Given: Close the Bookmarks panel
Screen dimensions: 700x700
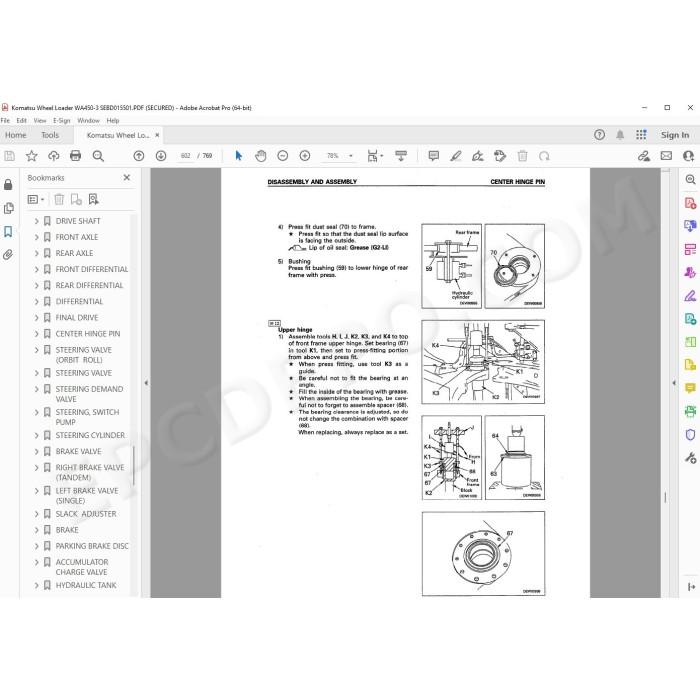Looking at the screenshot, I should coord(127,178).
